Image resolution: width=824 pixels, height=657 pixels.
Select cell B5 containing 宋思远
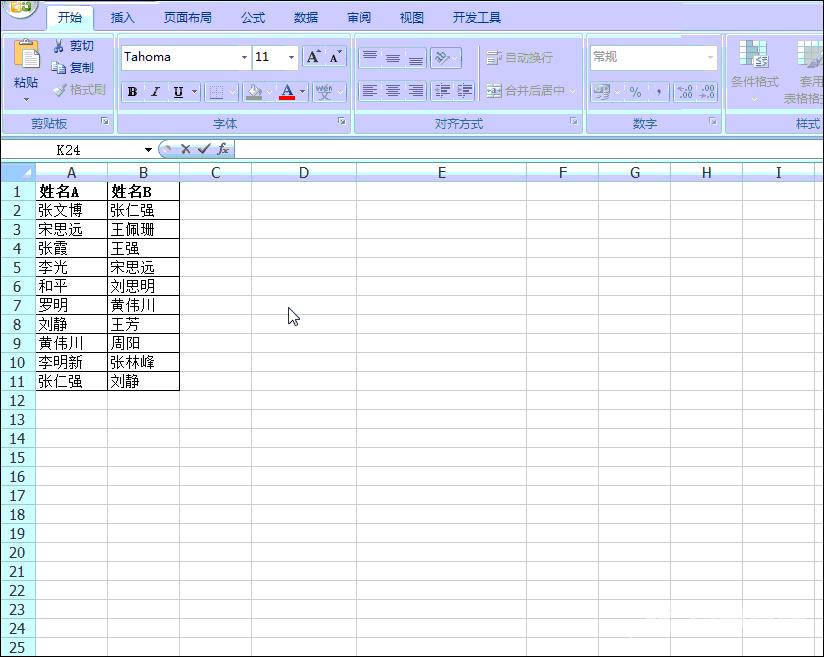point(143,268)
